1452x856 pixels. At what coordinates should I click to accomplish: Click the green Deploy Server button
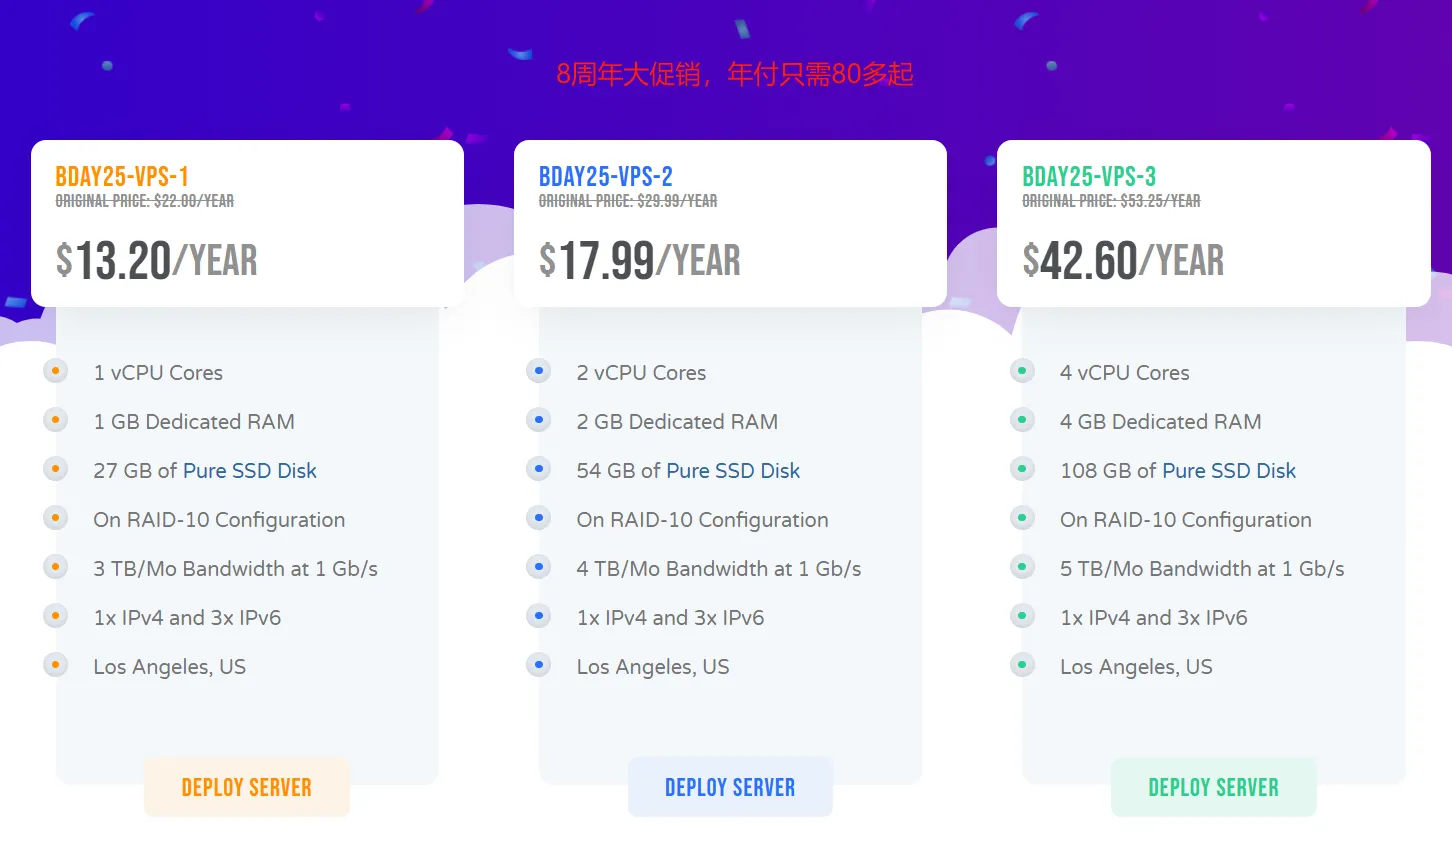pos(1213,787)
